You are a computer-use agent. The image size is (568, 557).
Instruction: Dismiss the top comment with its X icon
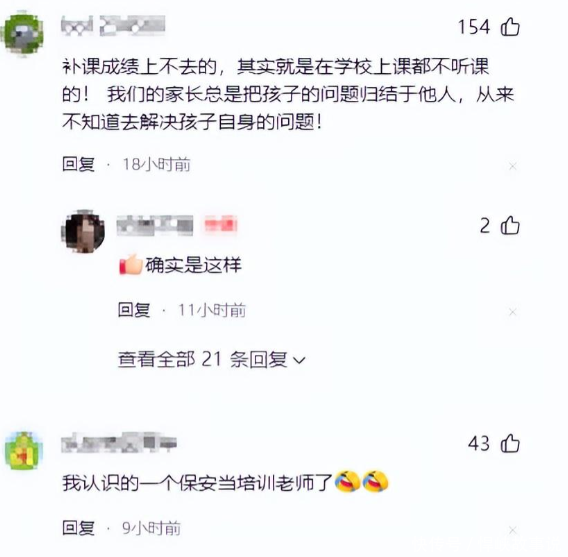pos(513,166)
